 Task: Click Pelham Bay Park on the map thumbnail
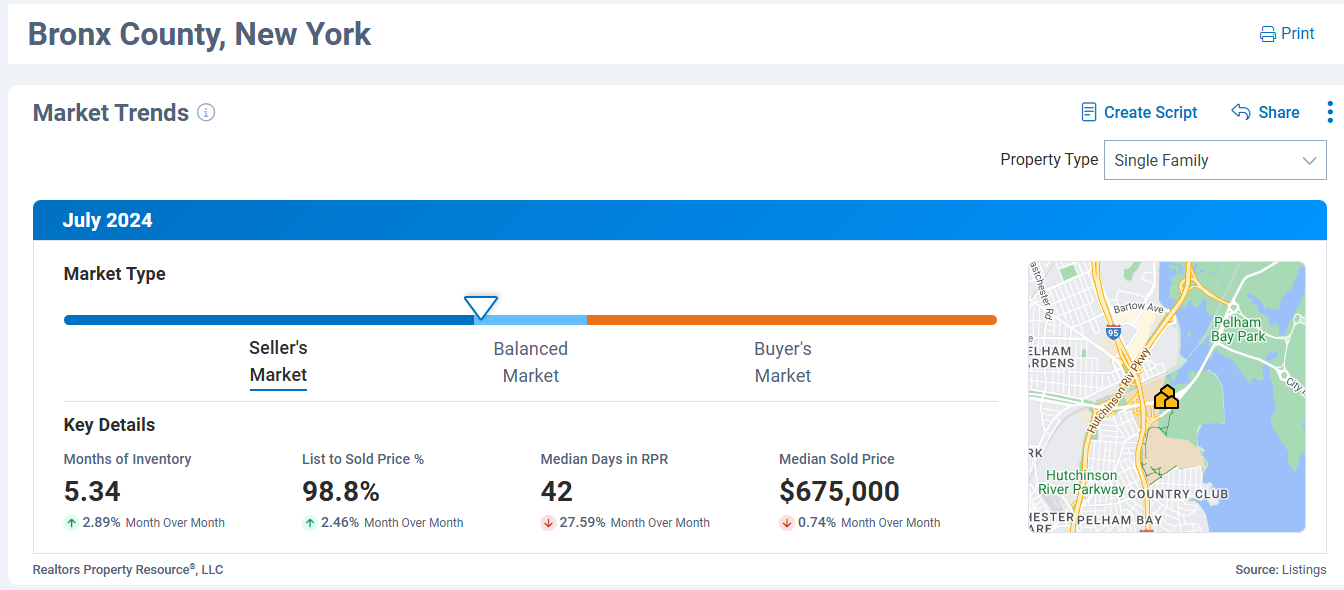click(1238, 330)
